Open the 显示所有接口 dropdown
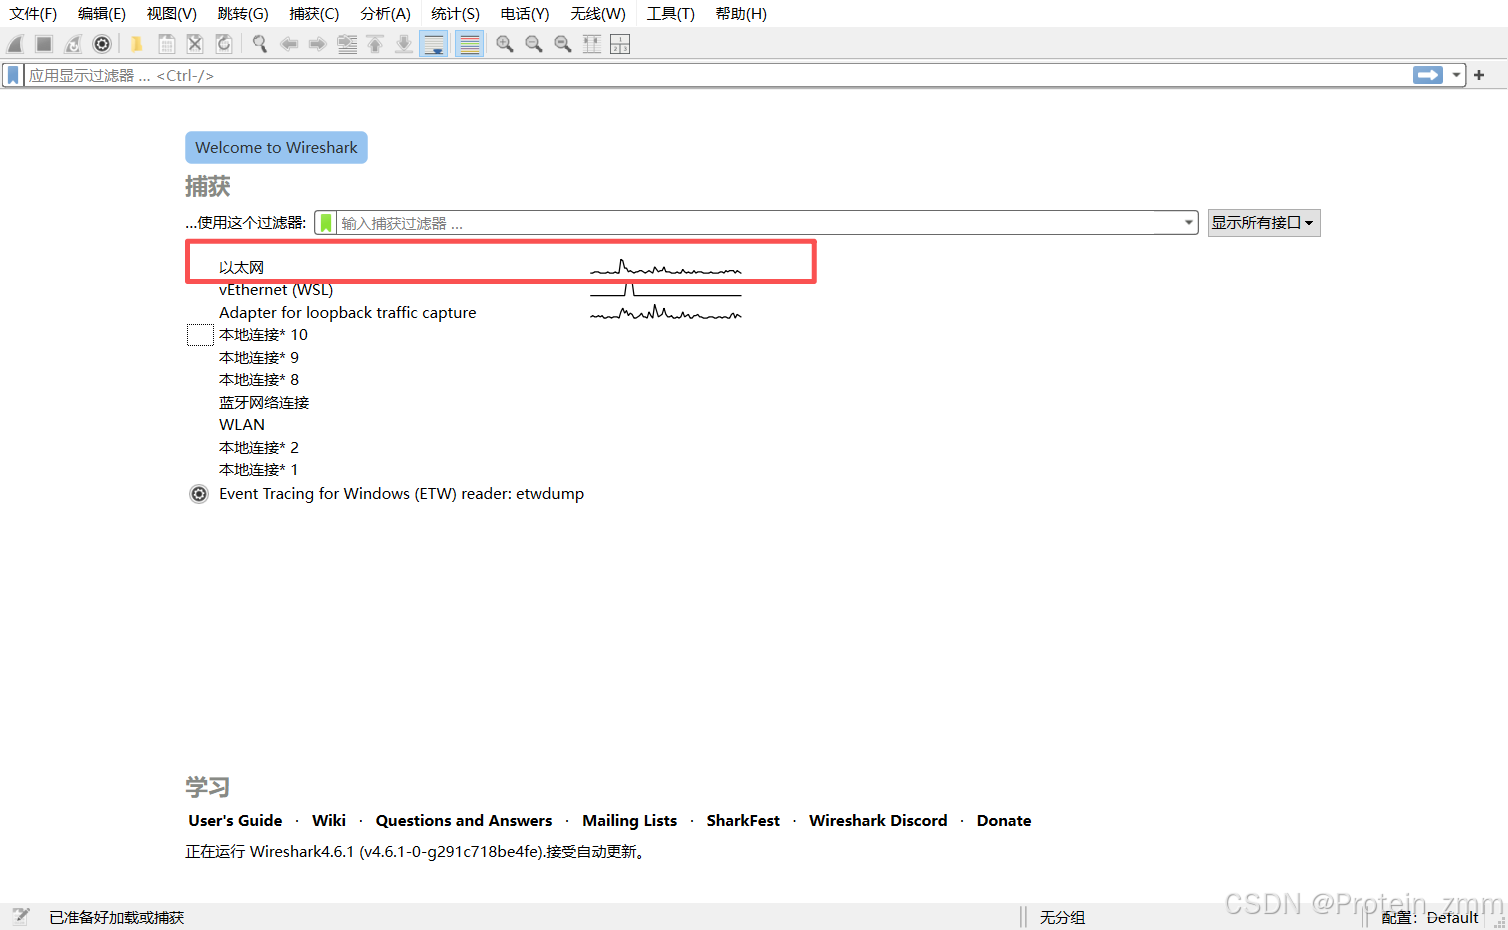The height and width of the screenshot is (930, 1508). pyautogui.click(x=1264, y=223)
